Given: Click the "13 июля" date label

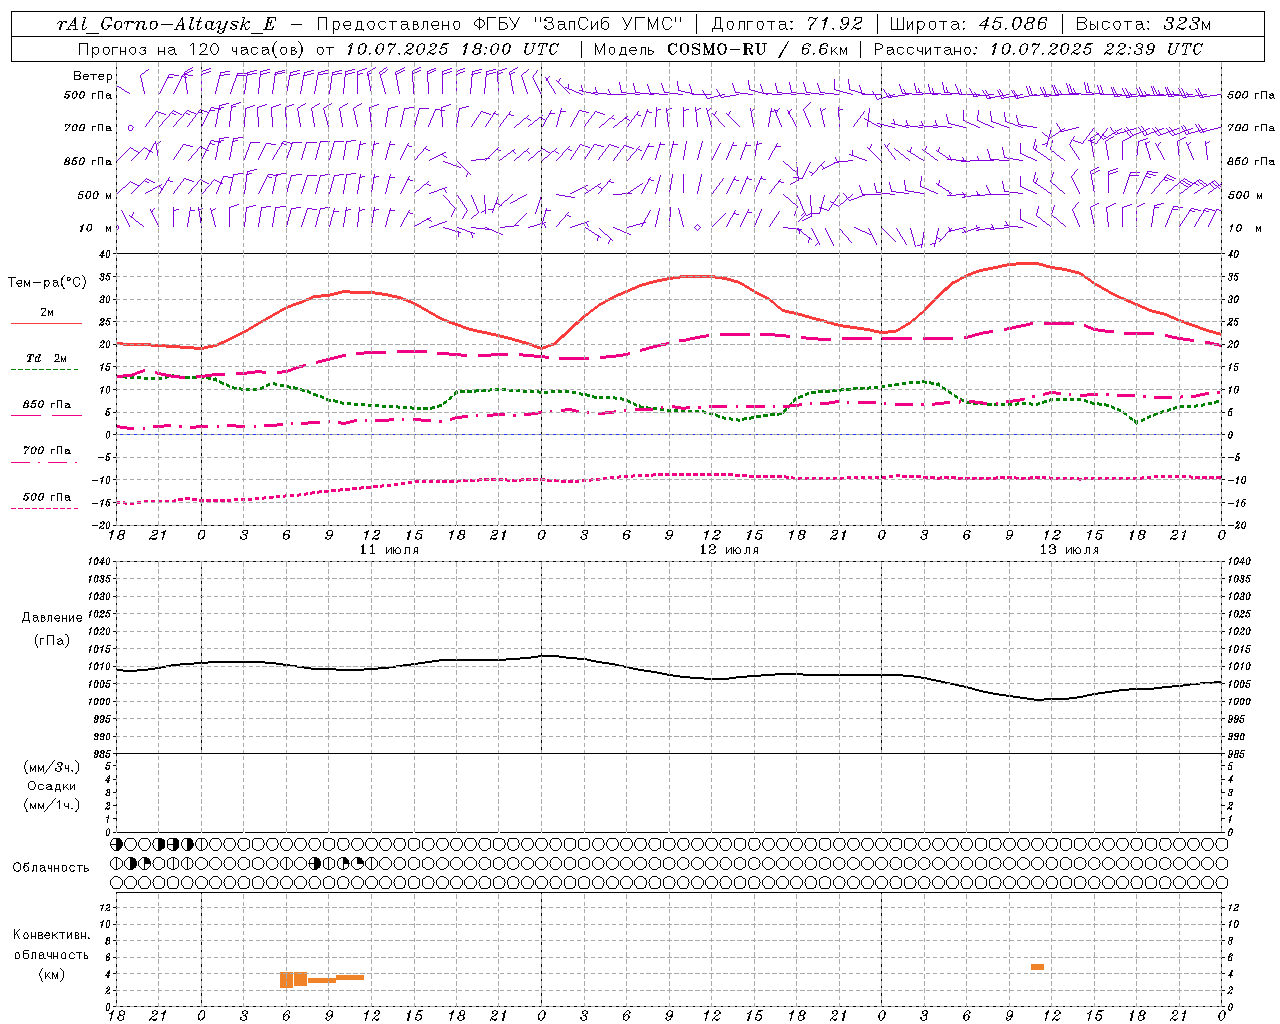Looking at the screenshot, I should [1069, 550].
